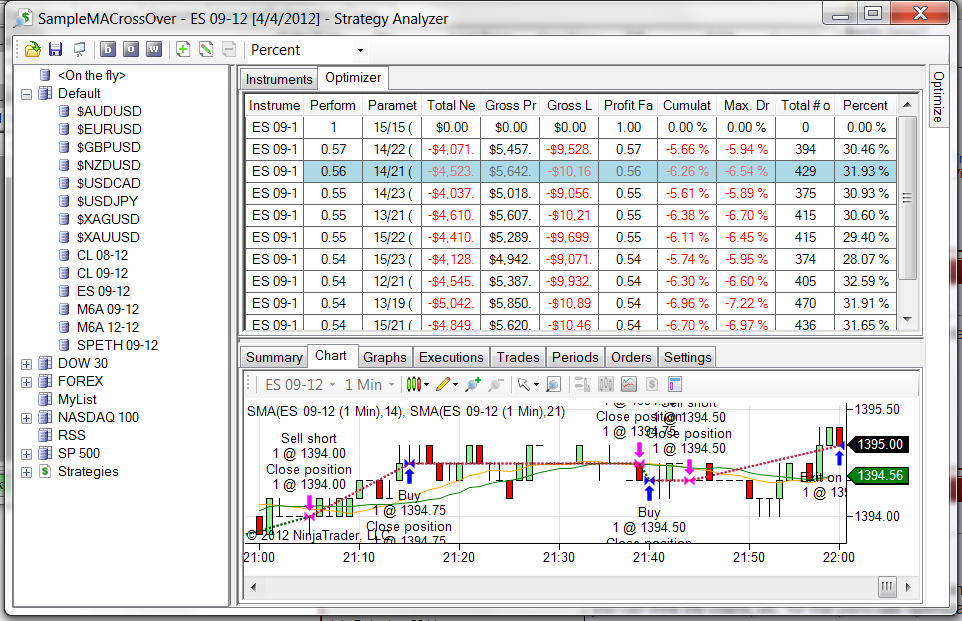Select the MyList instrument list
The image size is (962, 621).
pos(77,399)
